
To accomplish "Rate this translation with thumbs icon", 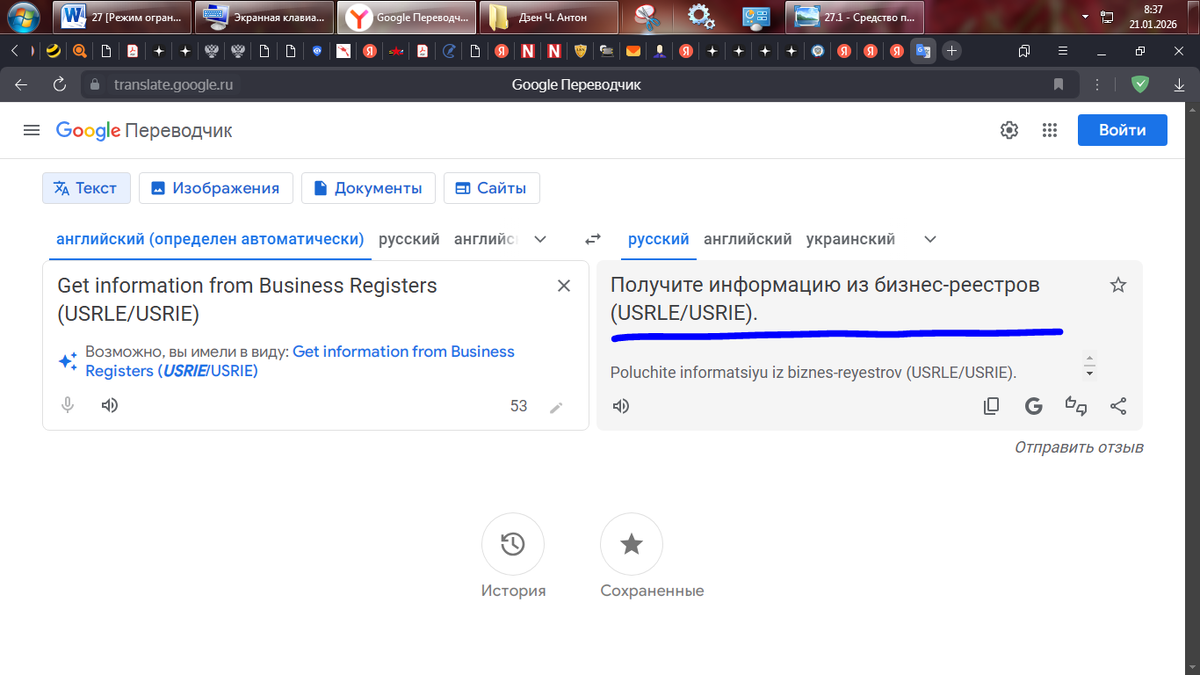I will coord(1076,406).
